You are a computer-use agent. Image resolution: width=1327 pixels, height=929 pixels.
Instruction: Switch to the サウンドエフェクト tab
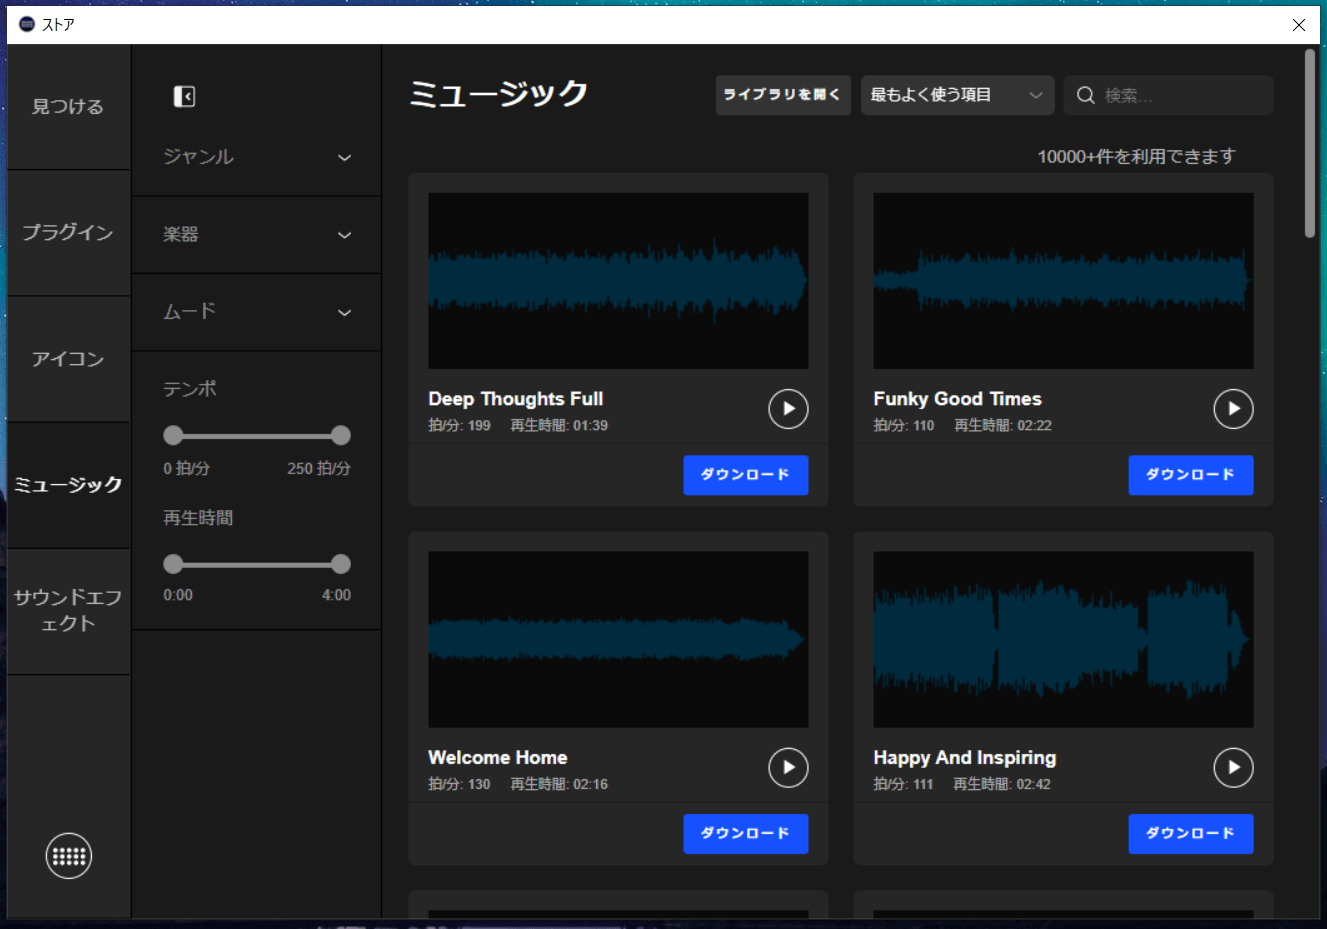click(68, 611)
